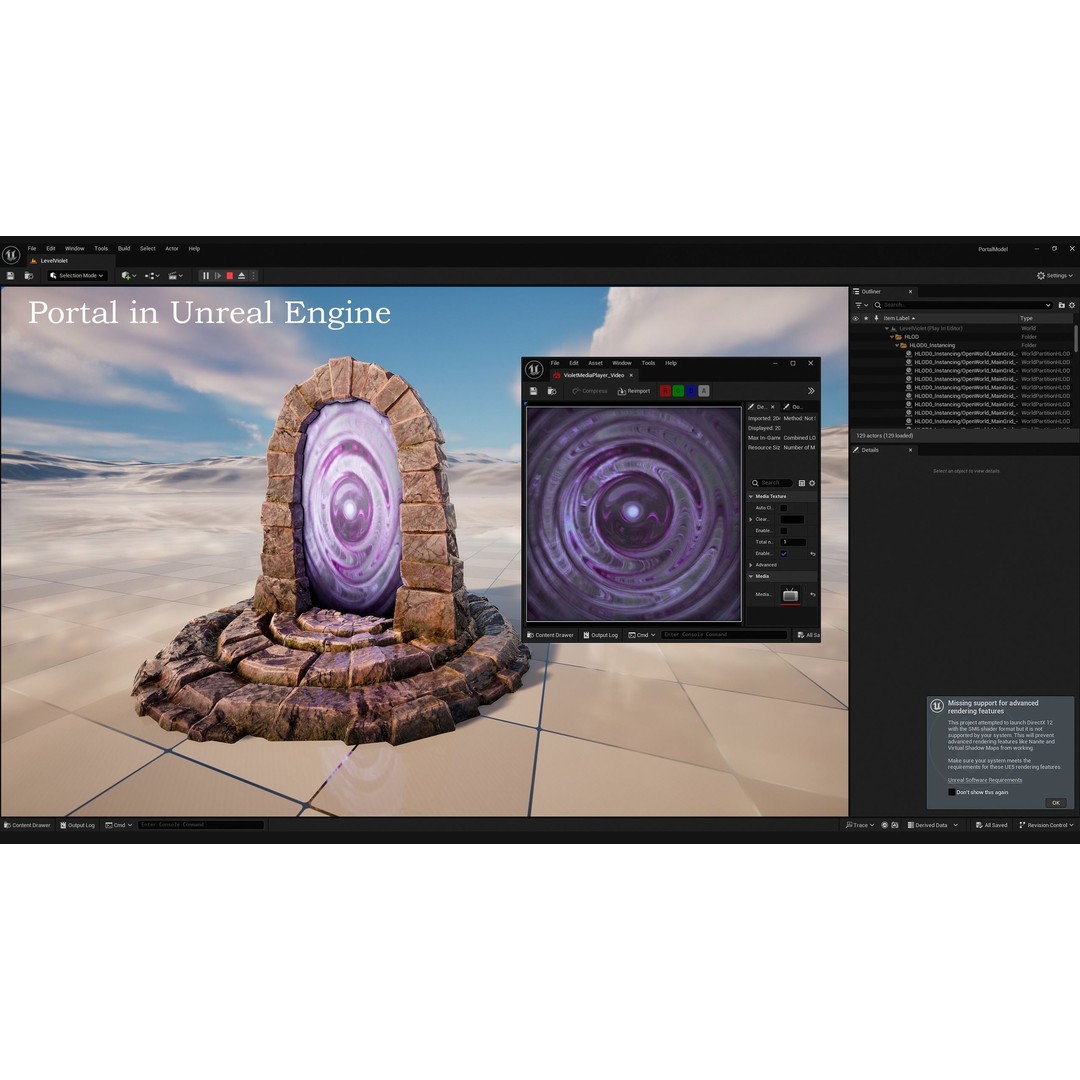Viewport: 1080px width, 1080px height.
Task: Open the Window menu in texture editor
Action: tap(622, 363)
